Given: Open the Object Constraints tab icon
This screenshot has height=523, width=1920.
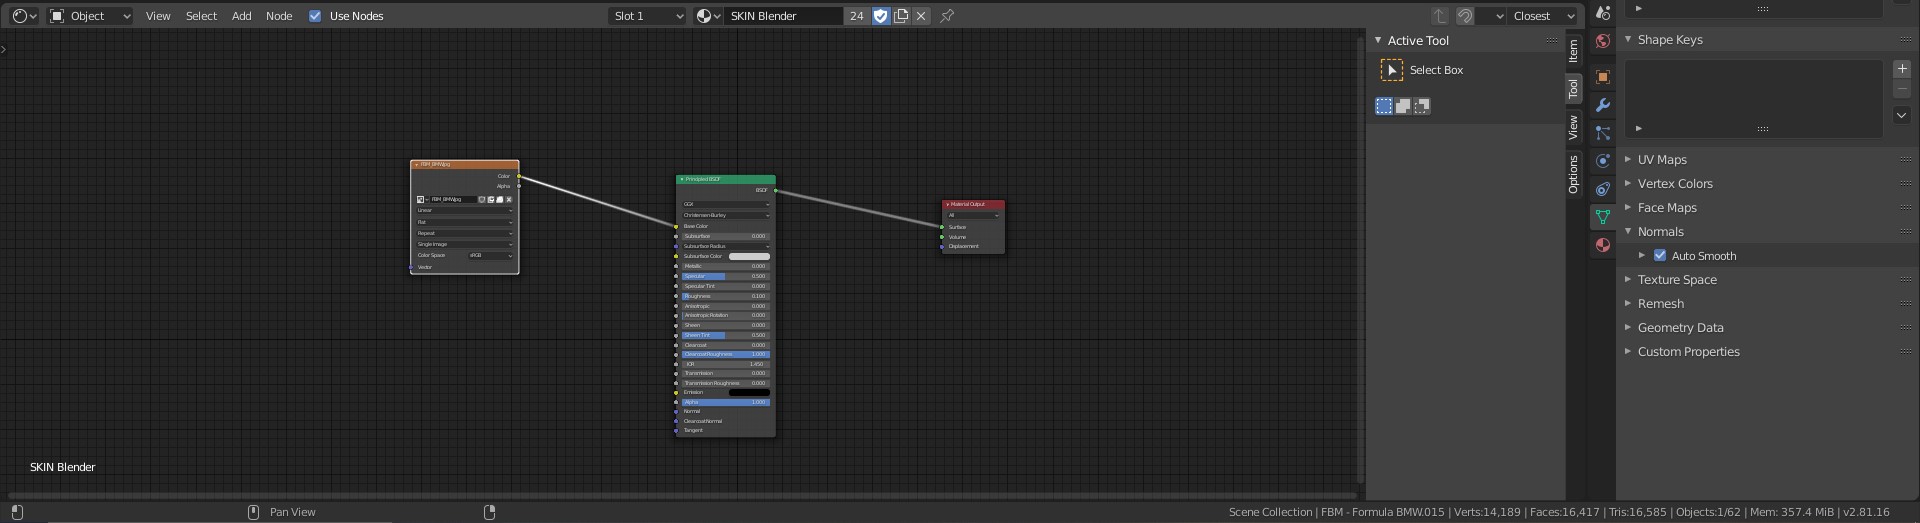Looking at the screenshot, I should coord(1602,189).
